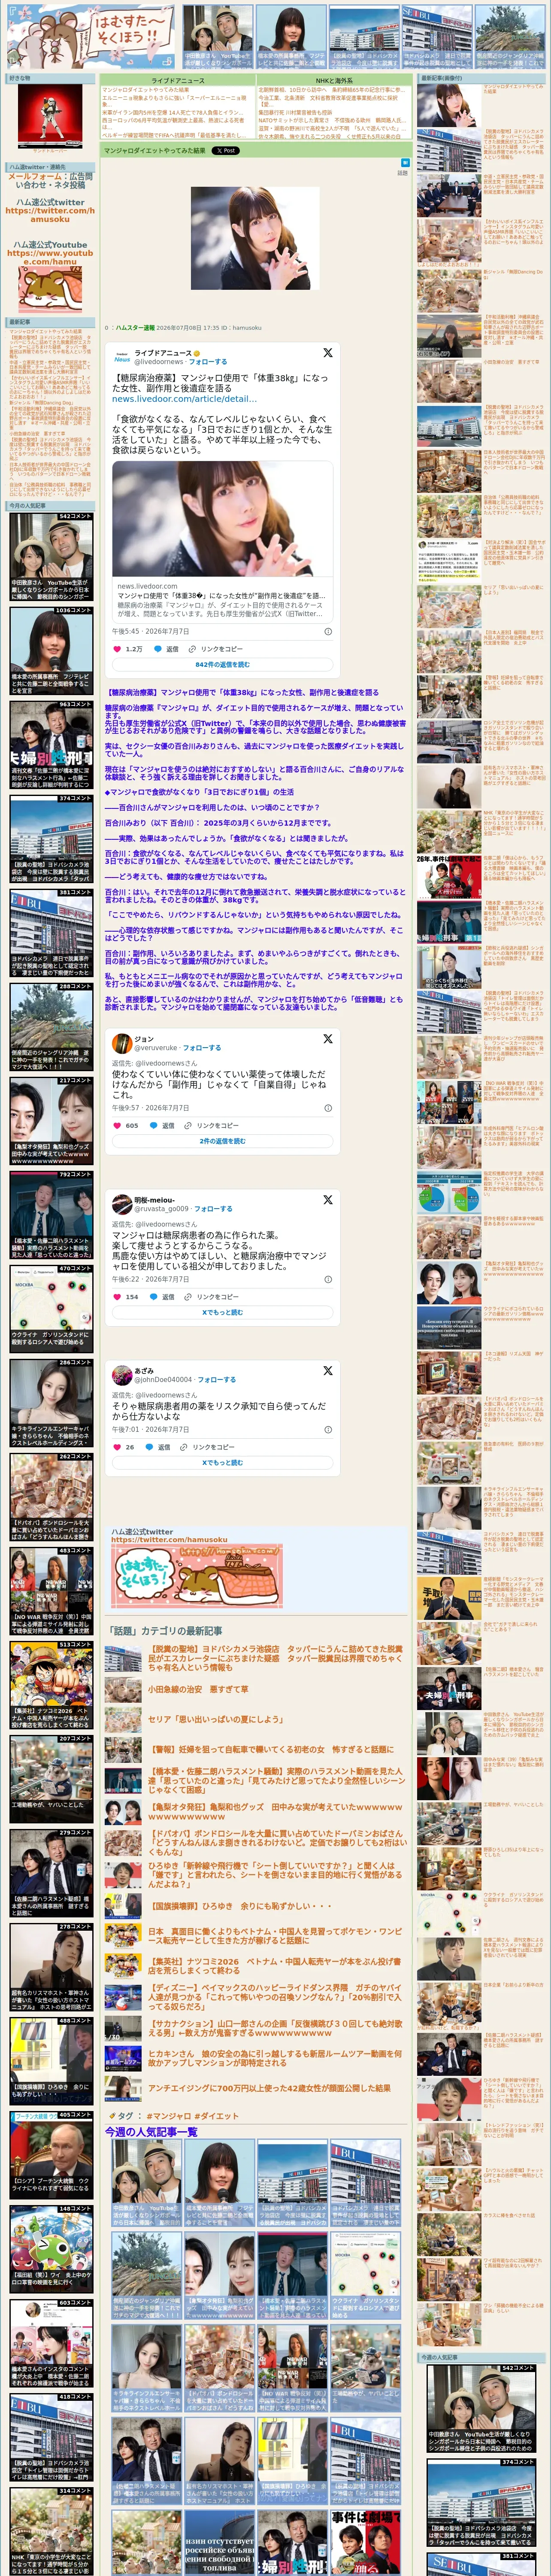Open sidebar https://twitter.com/hamusoku link

click(50, 215)
